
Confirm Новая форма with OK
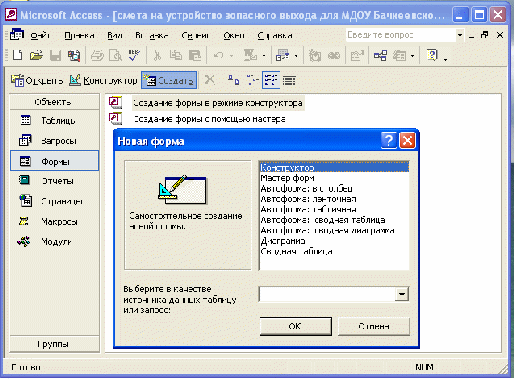[295, 326]
